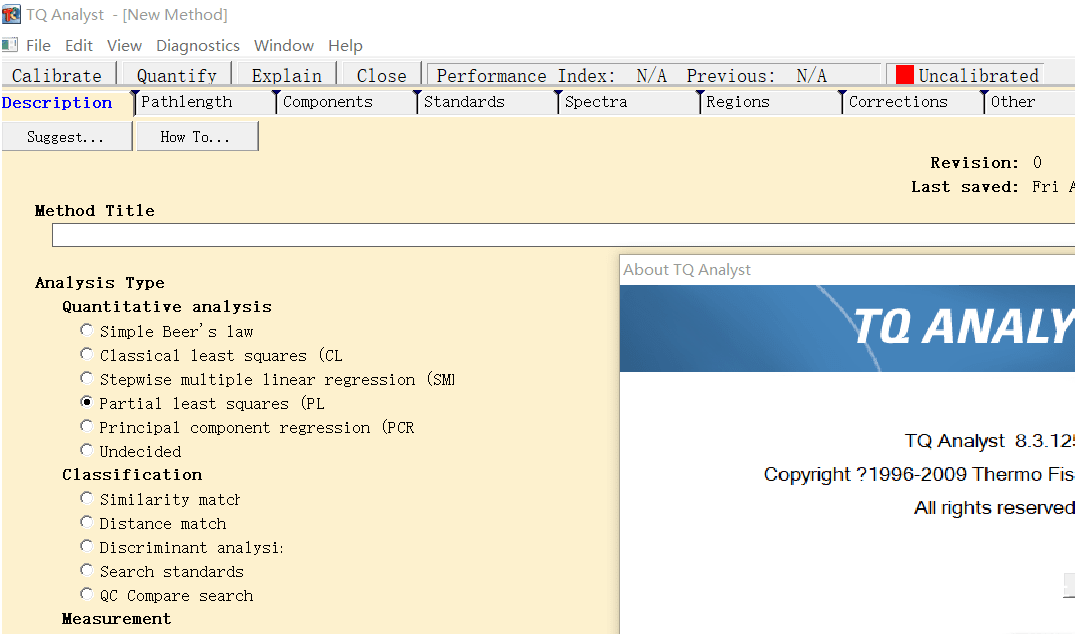The image size is (1075, 634).
Task: Click the How To... button
Action: click(197, 136)
